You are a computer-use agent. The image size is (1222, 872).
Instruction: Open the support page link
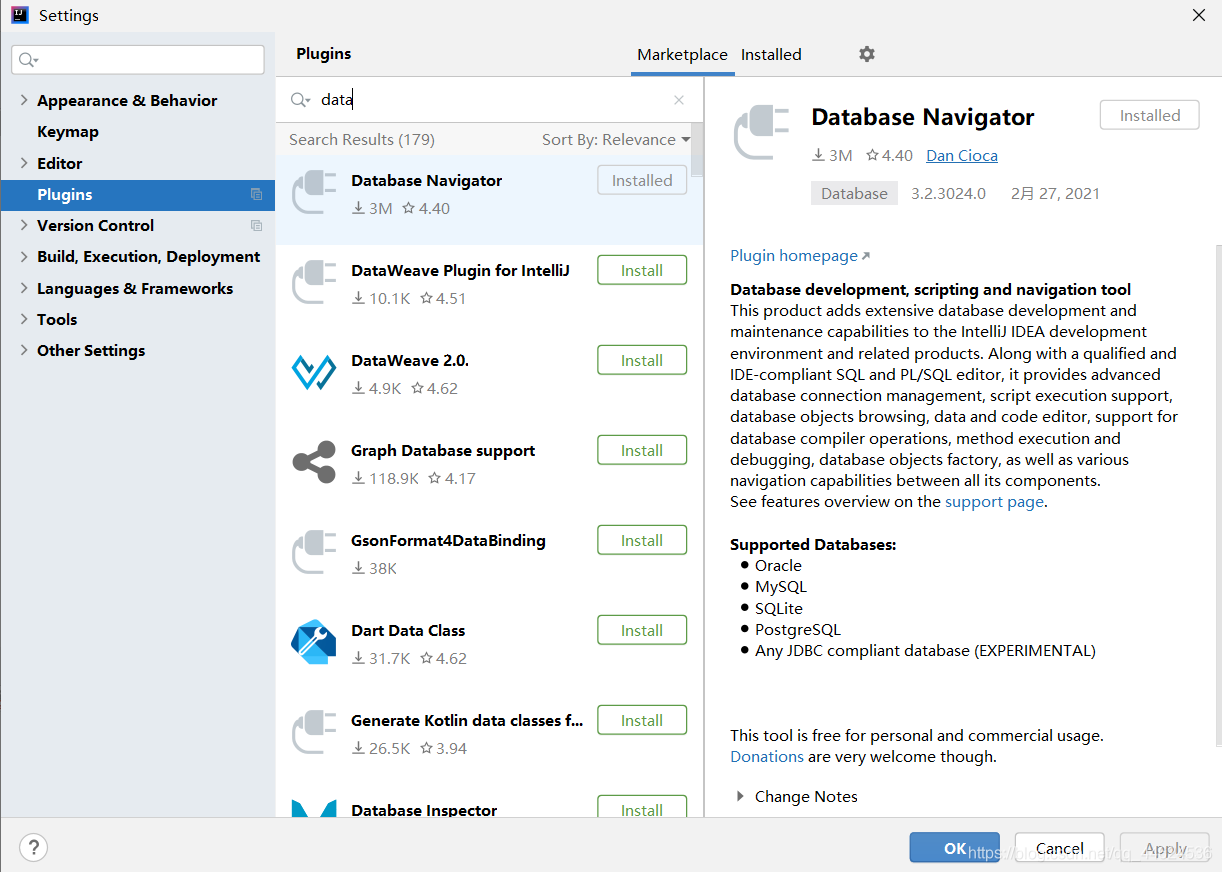[x=994, y=502]
